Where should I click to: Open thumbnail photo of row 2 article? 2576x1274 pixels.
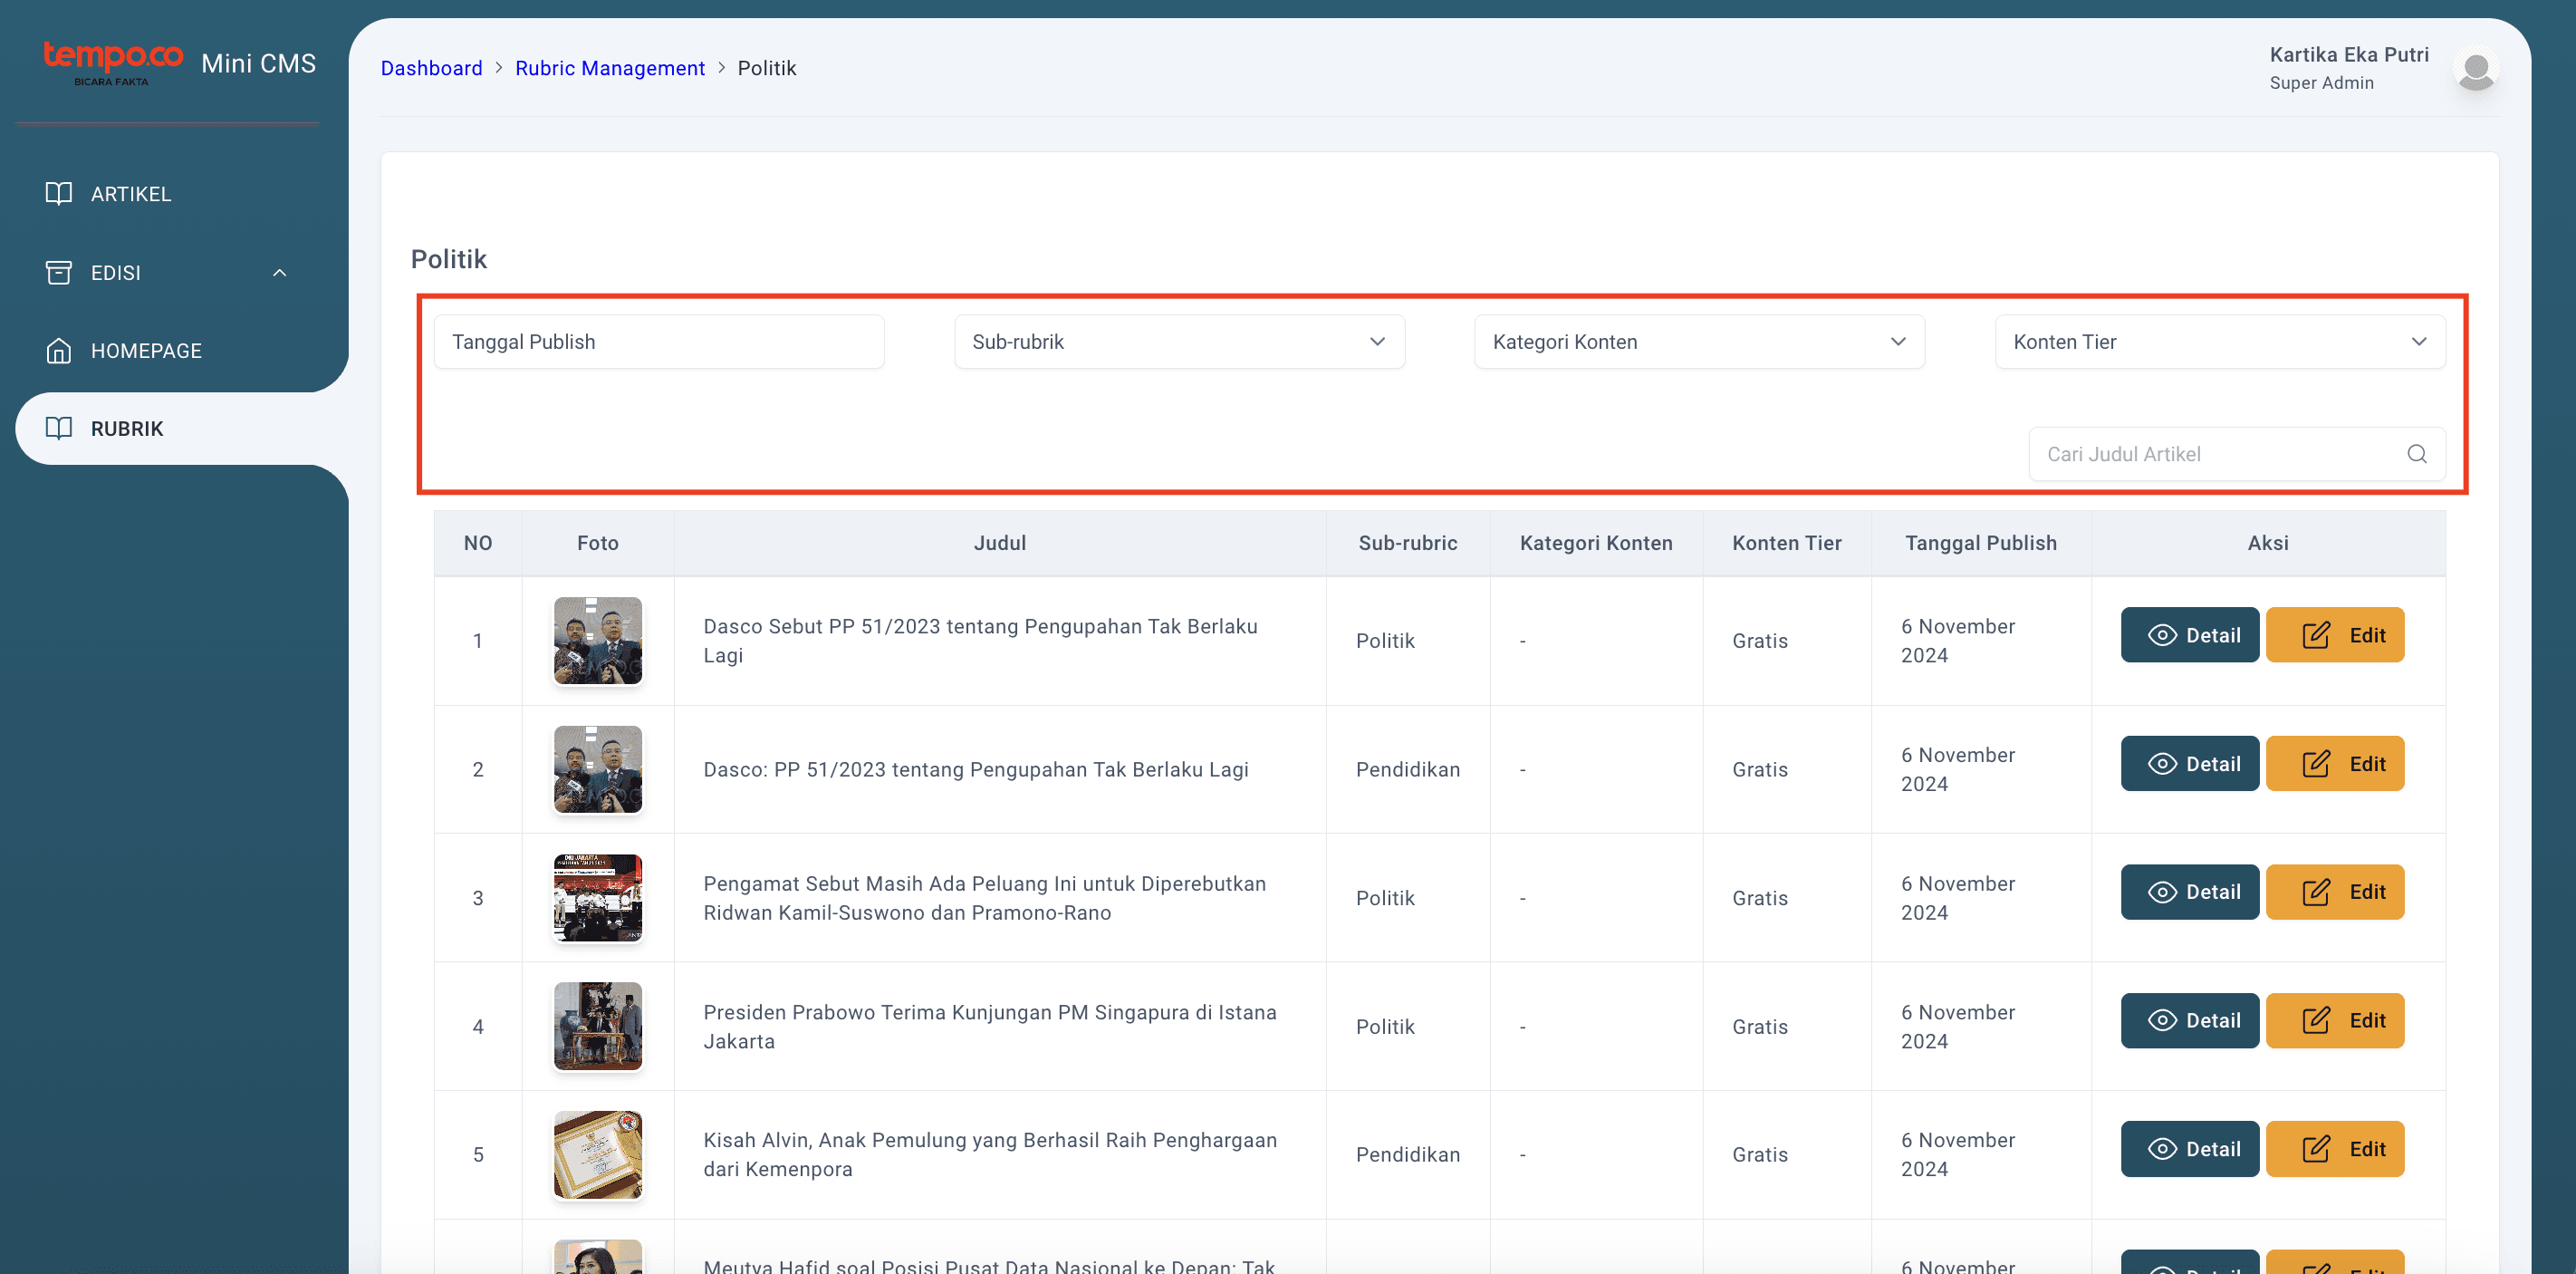tap(598, 769)
